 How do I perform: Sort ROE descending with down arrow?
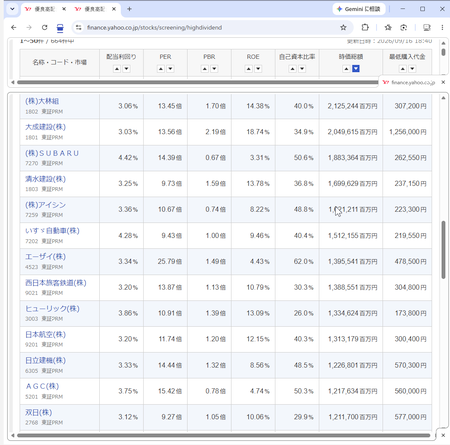258,69
